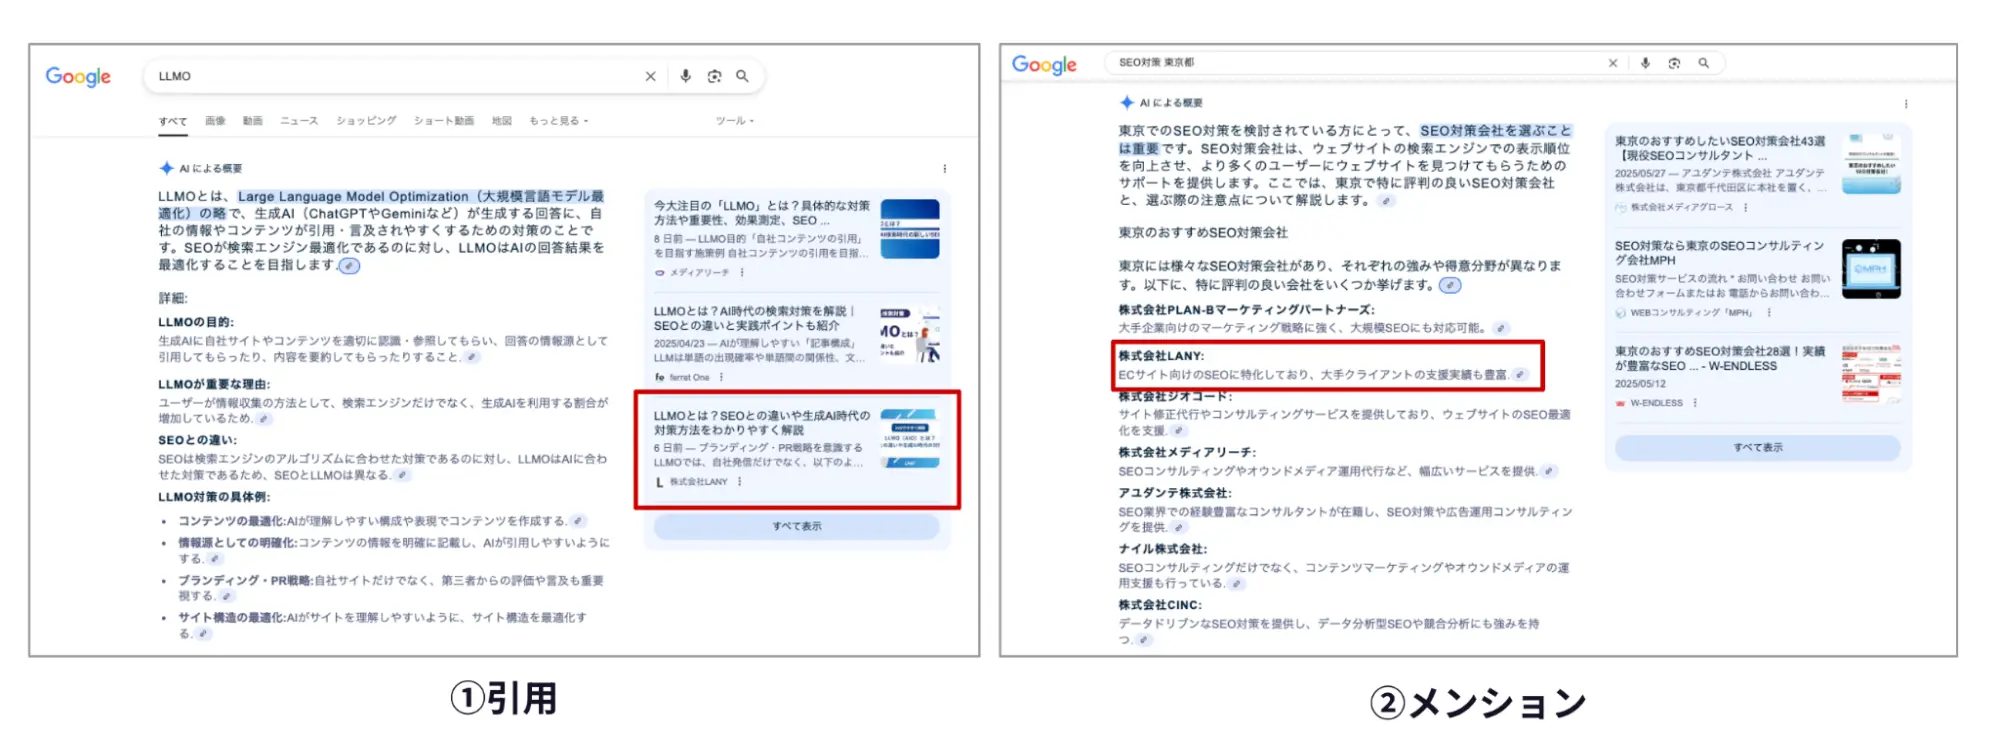This screenshot has height=753, width=1999.
Task: Click the Google Lens icon in LLMO search bar
Action: point(714,76)
